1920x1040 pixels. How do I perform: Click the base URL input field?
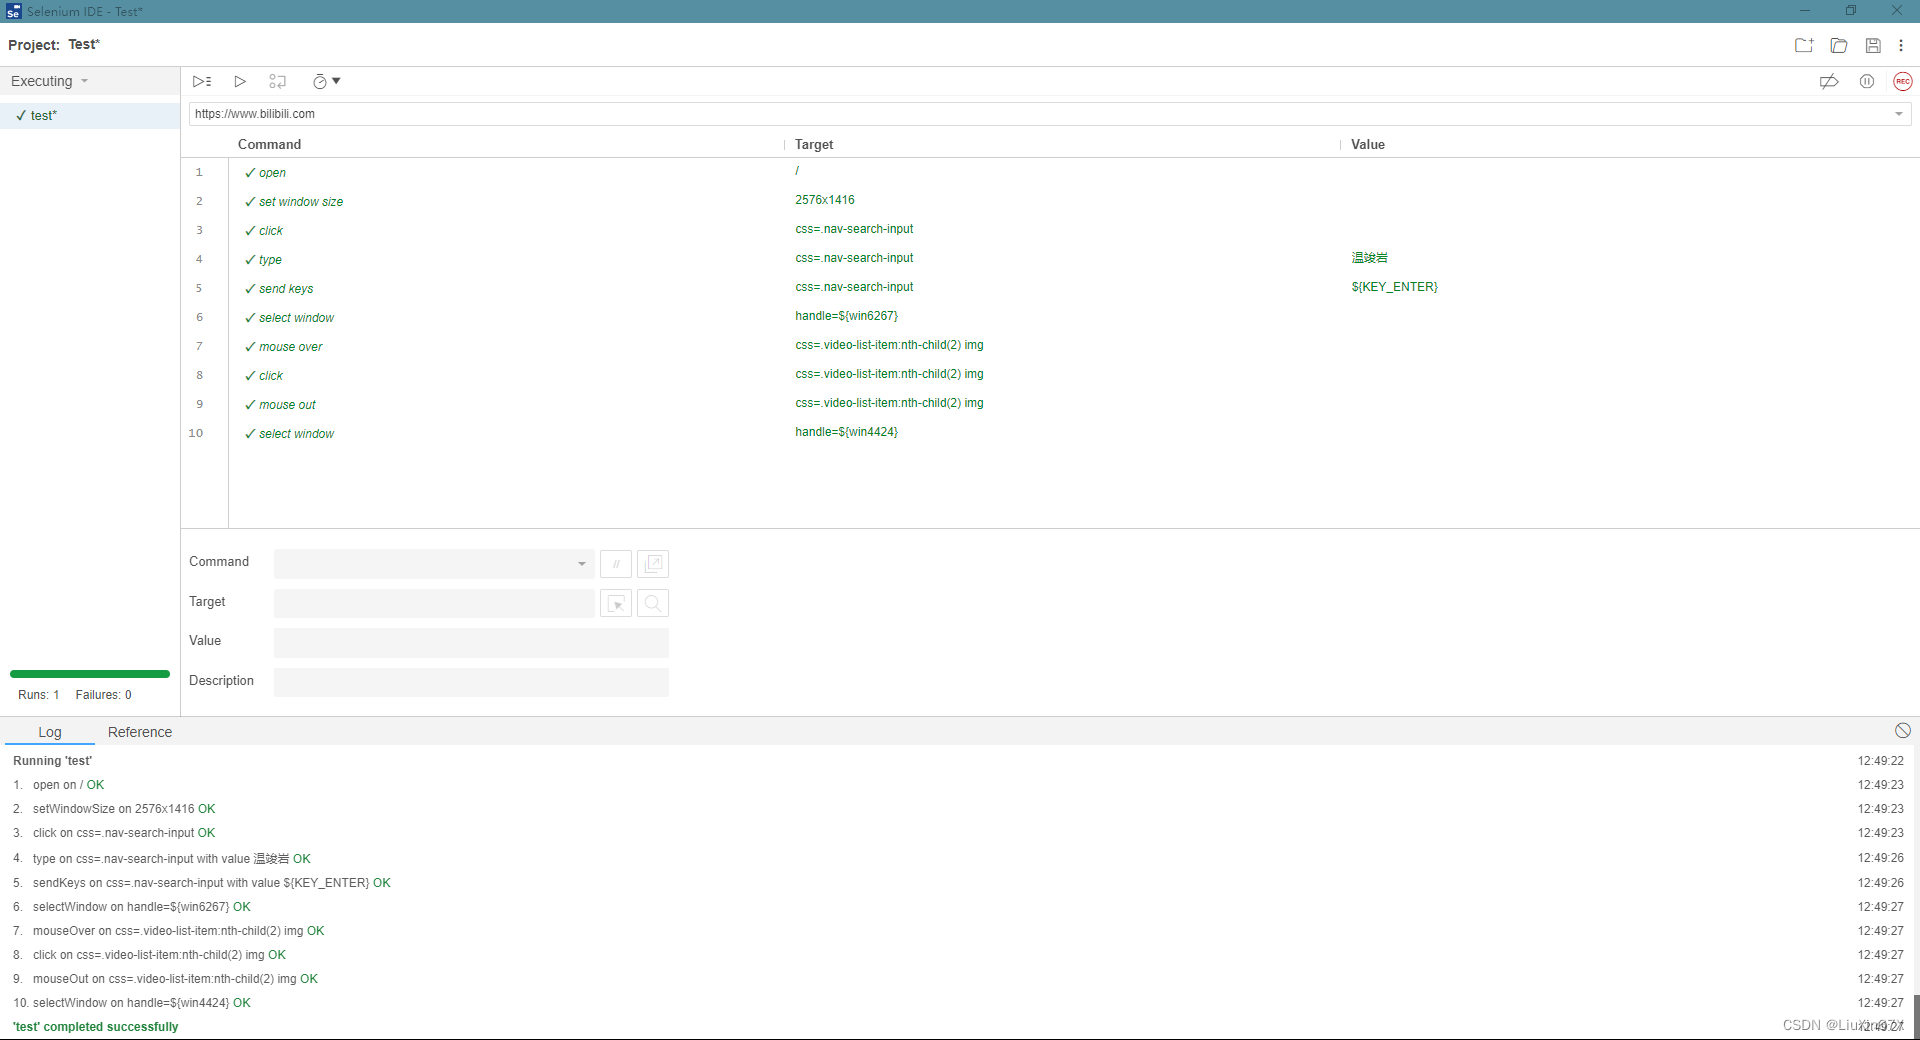(1040, 114)
